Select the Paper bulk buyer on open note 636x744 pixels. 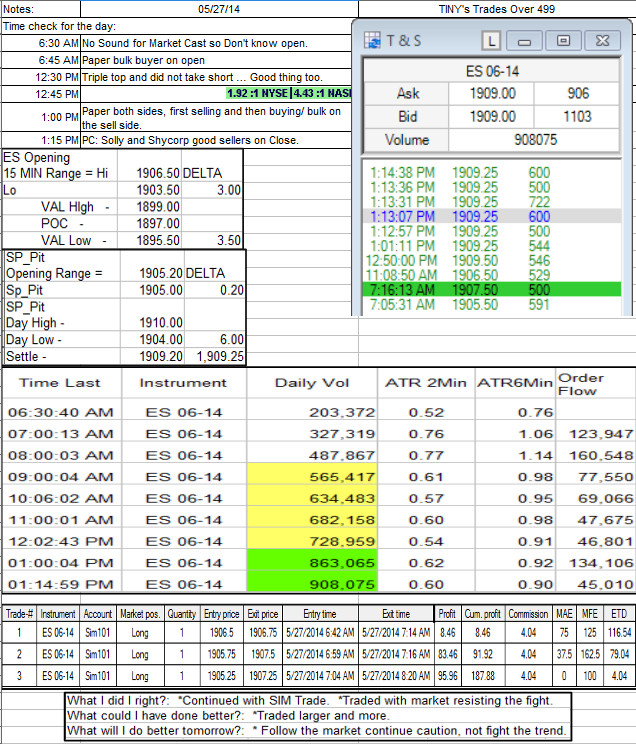[x=143, y=60]
